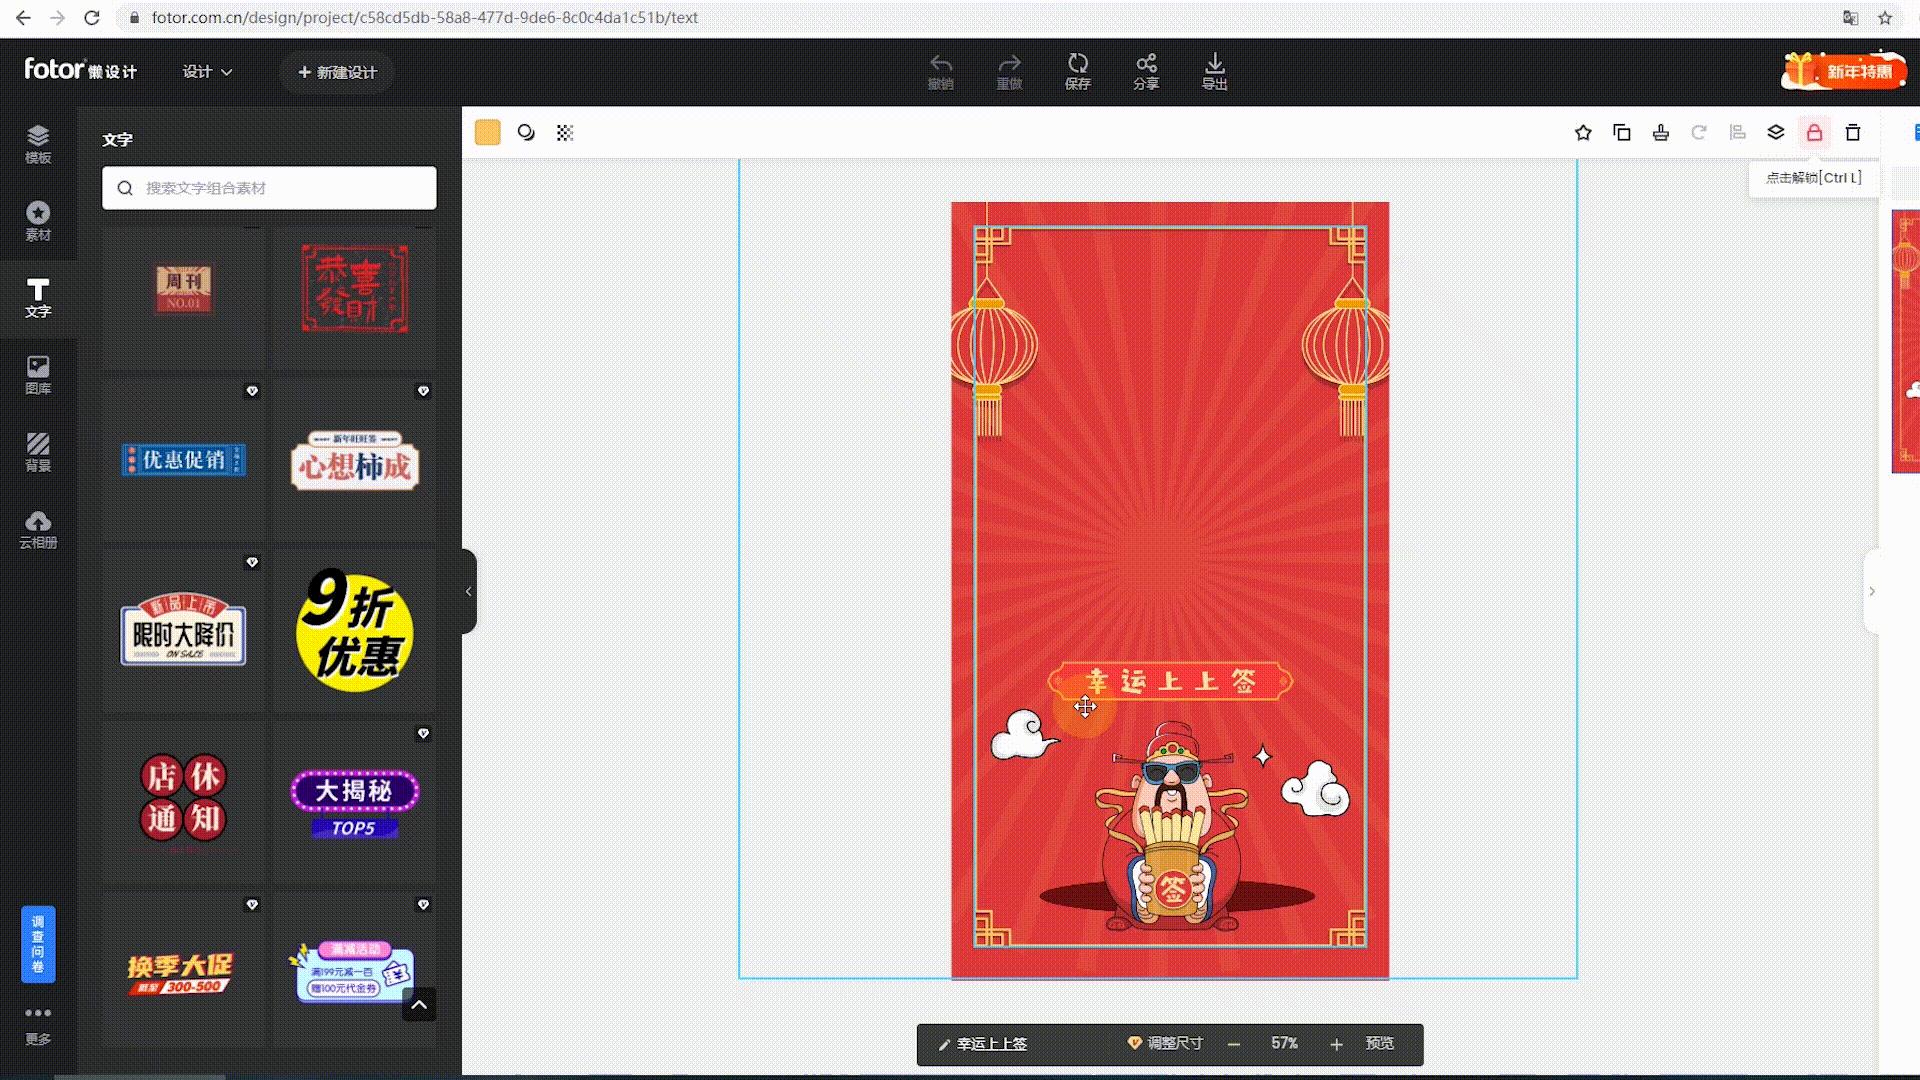Click the browser translate page icon
1920x1080 pixels.
coord(1850,18)
